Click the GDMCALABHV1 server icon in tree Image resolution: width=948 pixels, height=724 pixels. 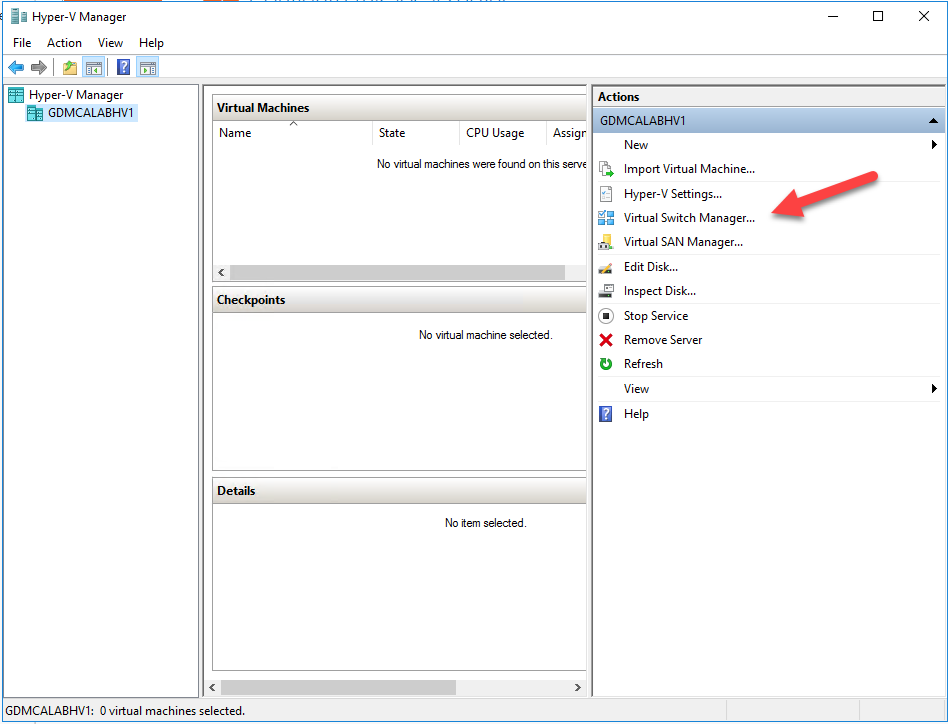35,113
